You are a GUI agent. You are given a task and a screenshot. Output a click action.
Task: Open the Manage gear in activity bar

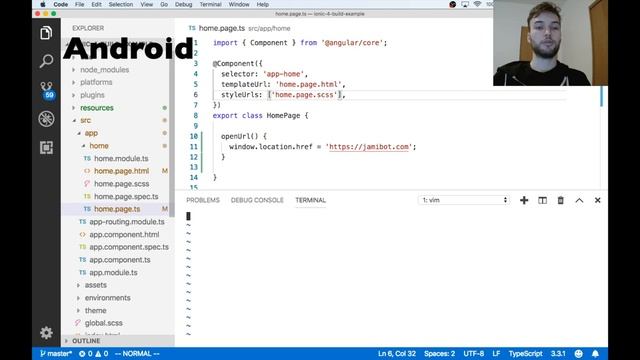[46, 333]
